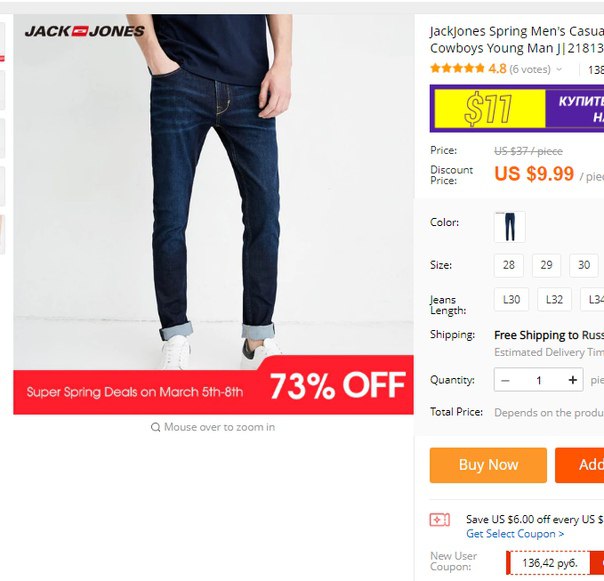Click the red coupon ticket icon
604x581 pixels.
tap(440, 520)
